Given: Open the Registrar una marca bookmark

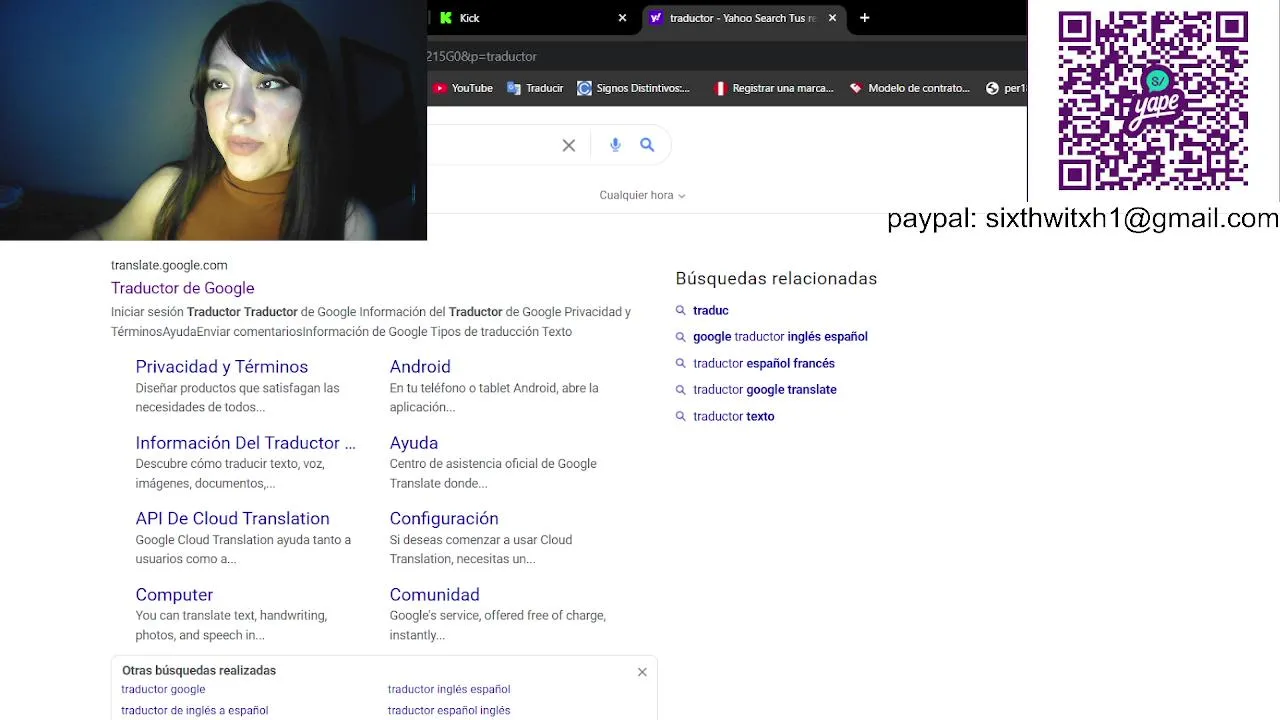Looking at the screenshot, I should [773, 88].
